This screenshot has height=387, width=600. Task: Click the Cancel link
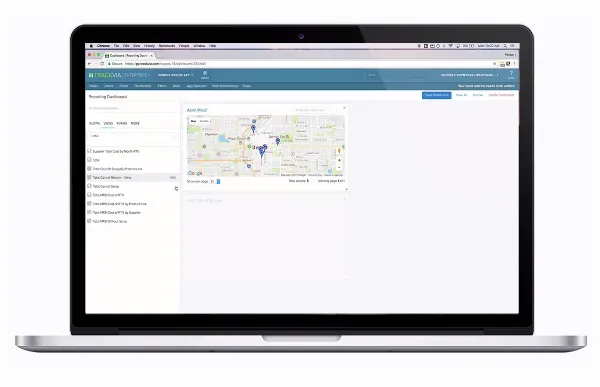pyautogui.click(x=478, y=95)
